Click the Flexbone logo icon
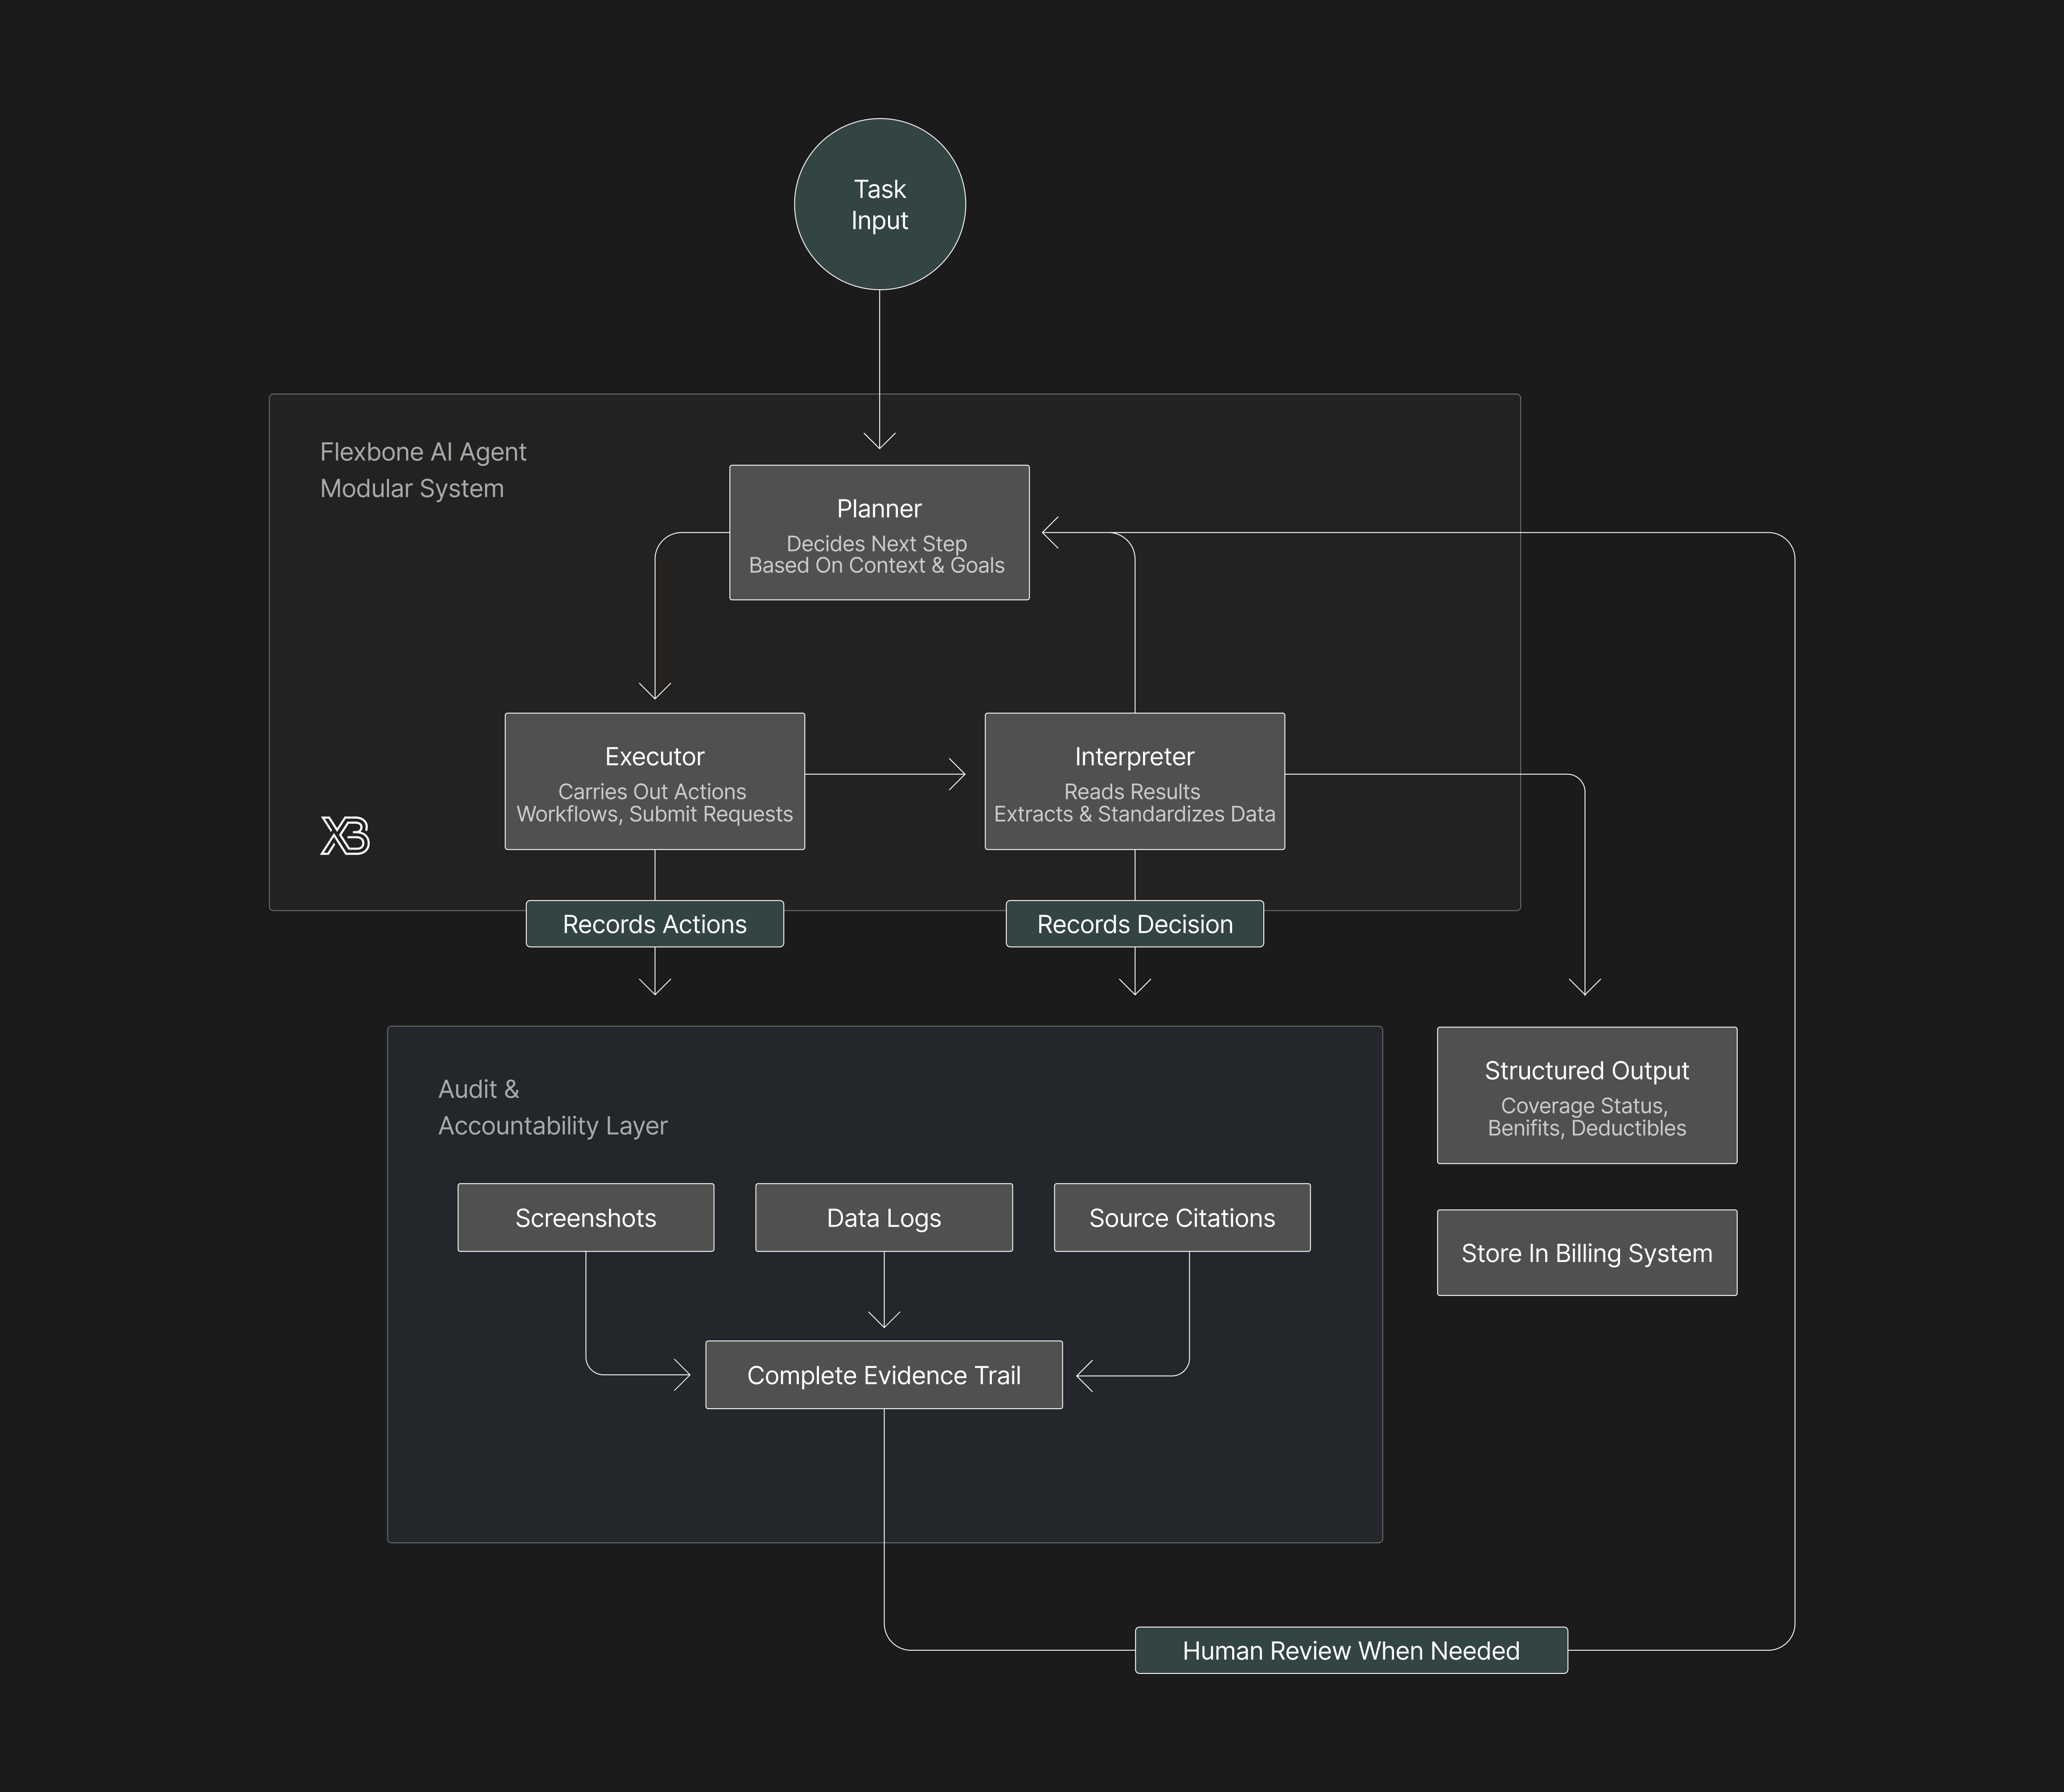The image size is (2064, 1792). point(345,835)
